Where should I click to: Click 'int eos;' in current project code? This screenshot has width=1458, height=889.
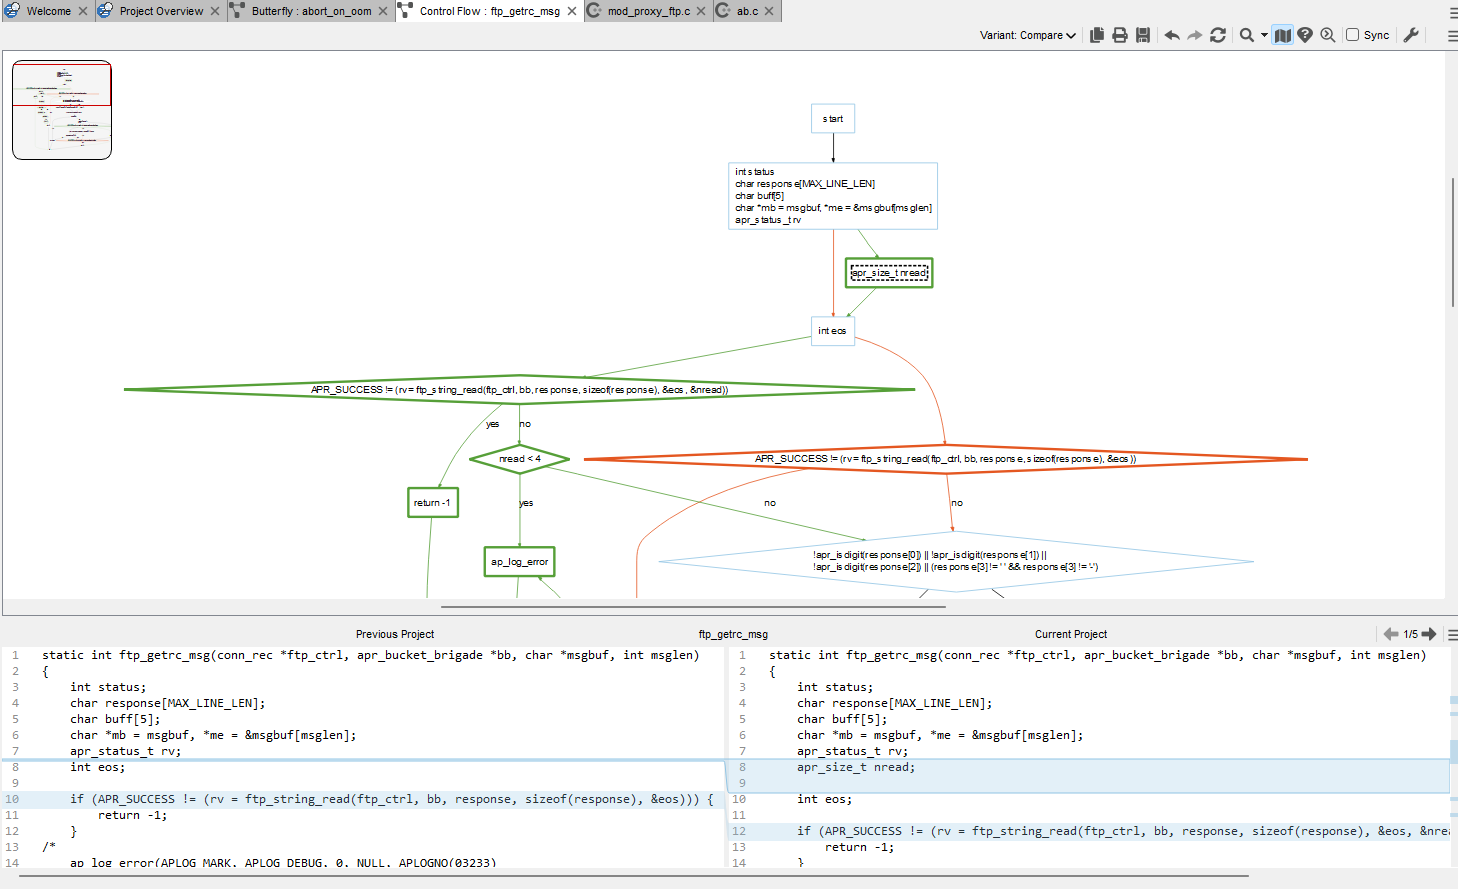(825, 799)
